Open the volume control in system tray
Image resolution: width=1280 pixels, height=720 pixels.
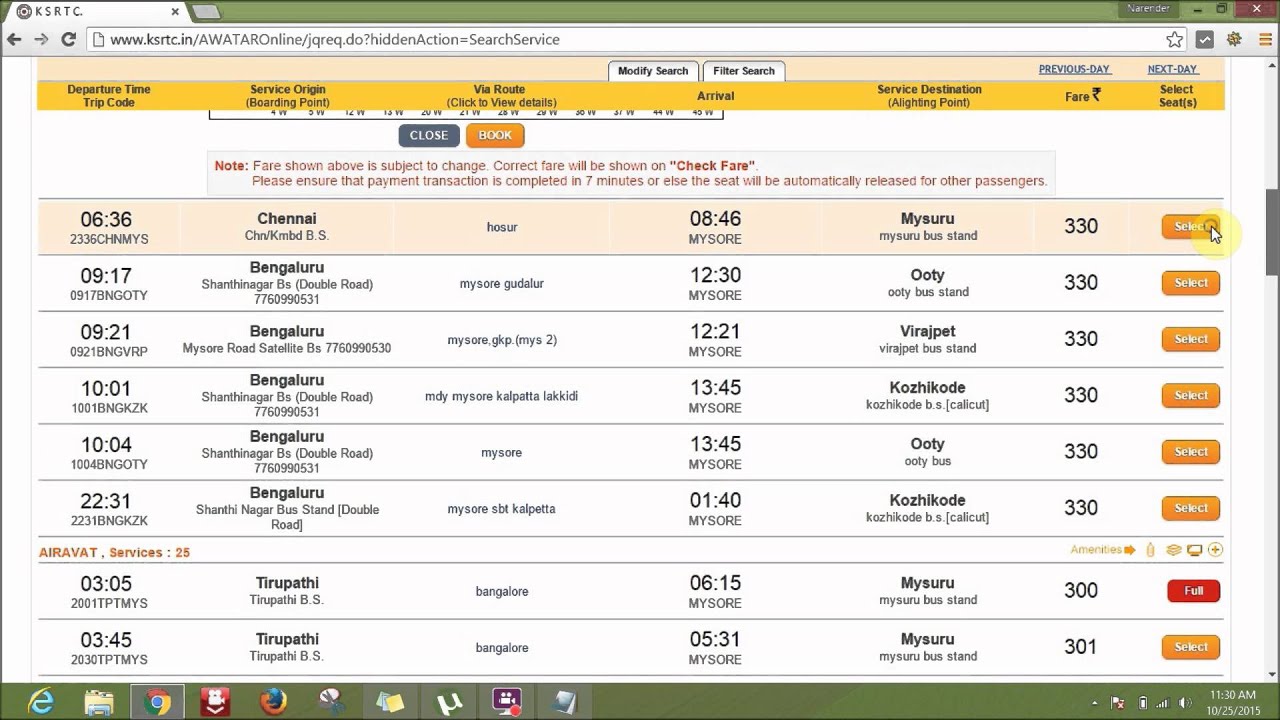(1184, 703)
